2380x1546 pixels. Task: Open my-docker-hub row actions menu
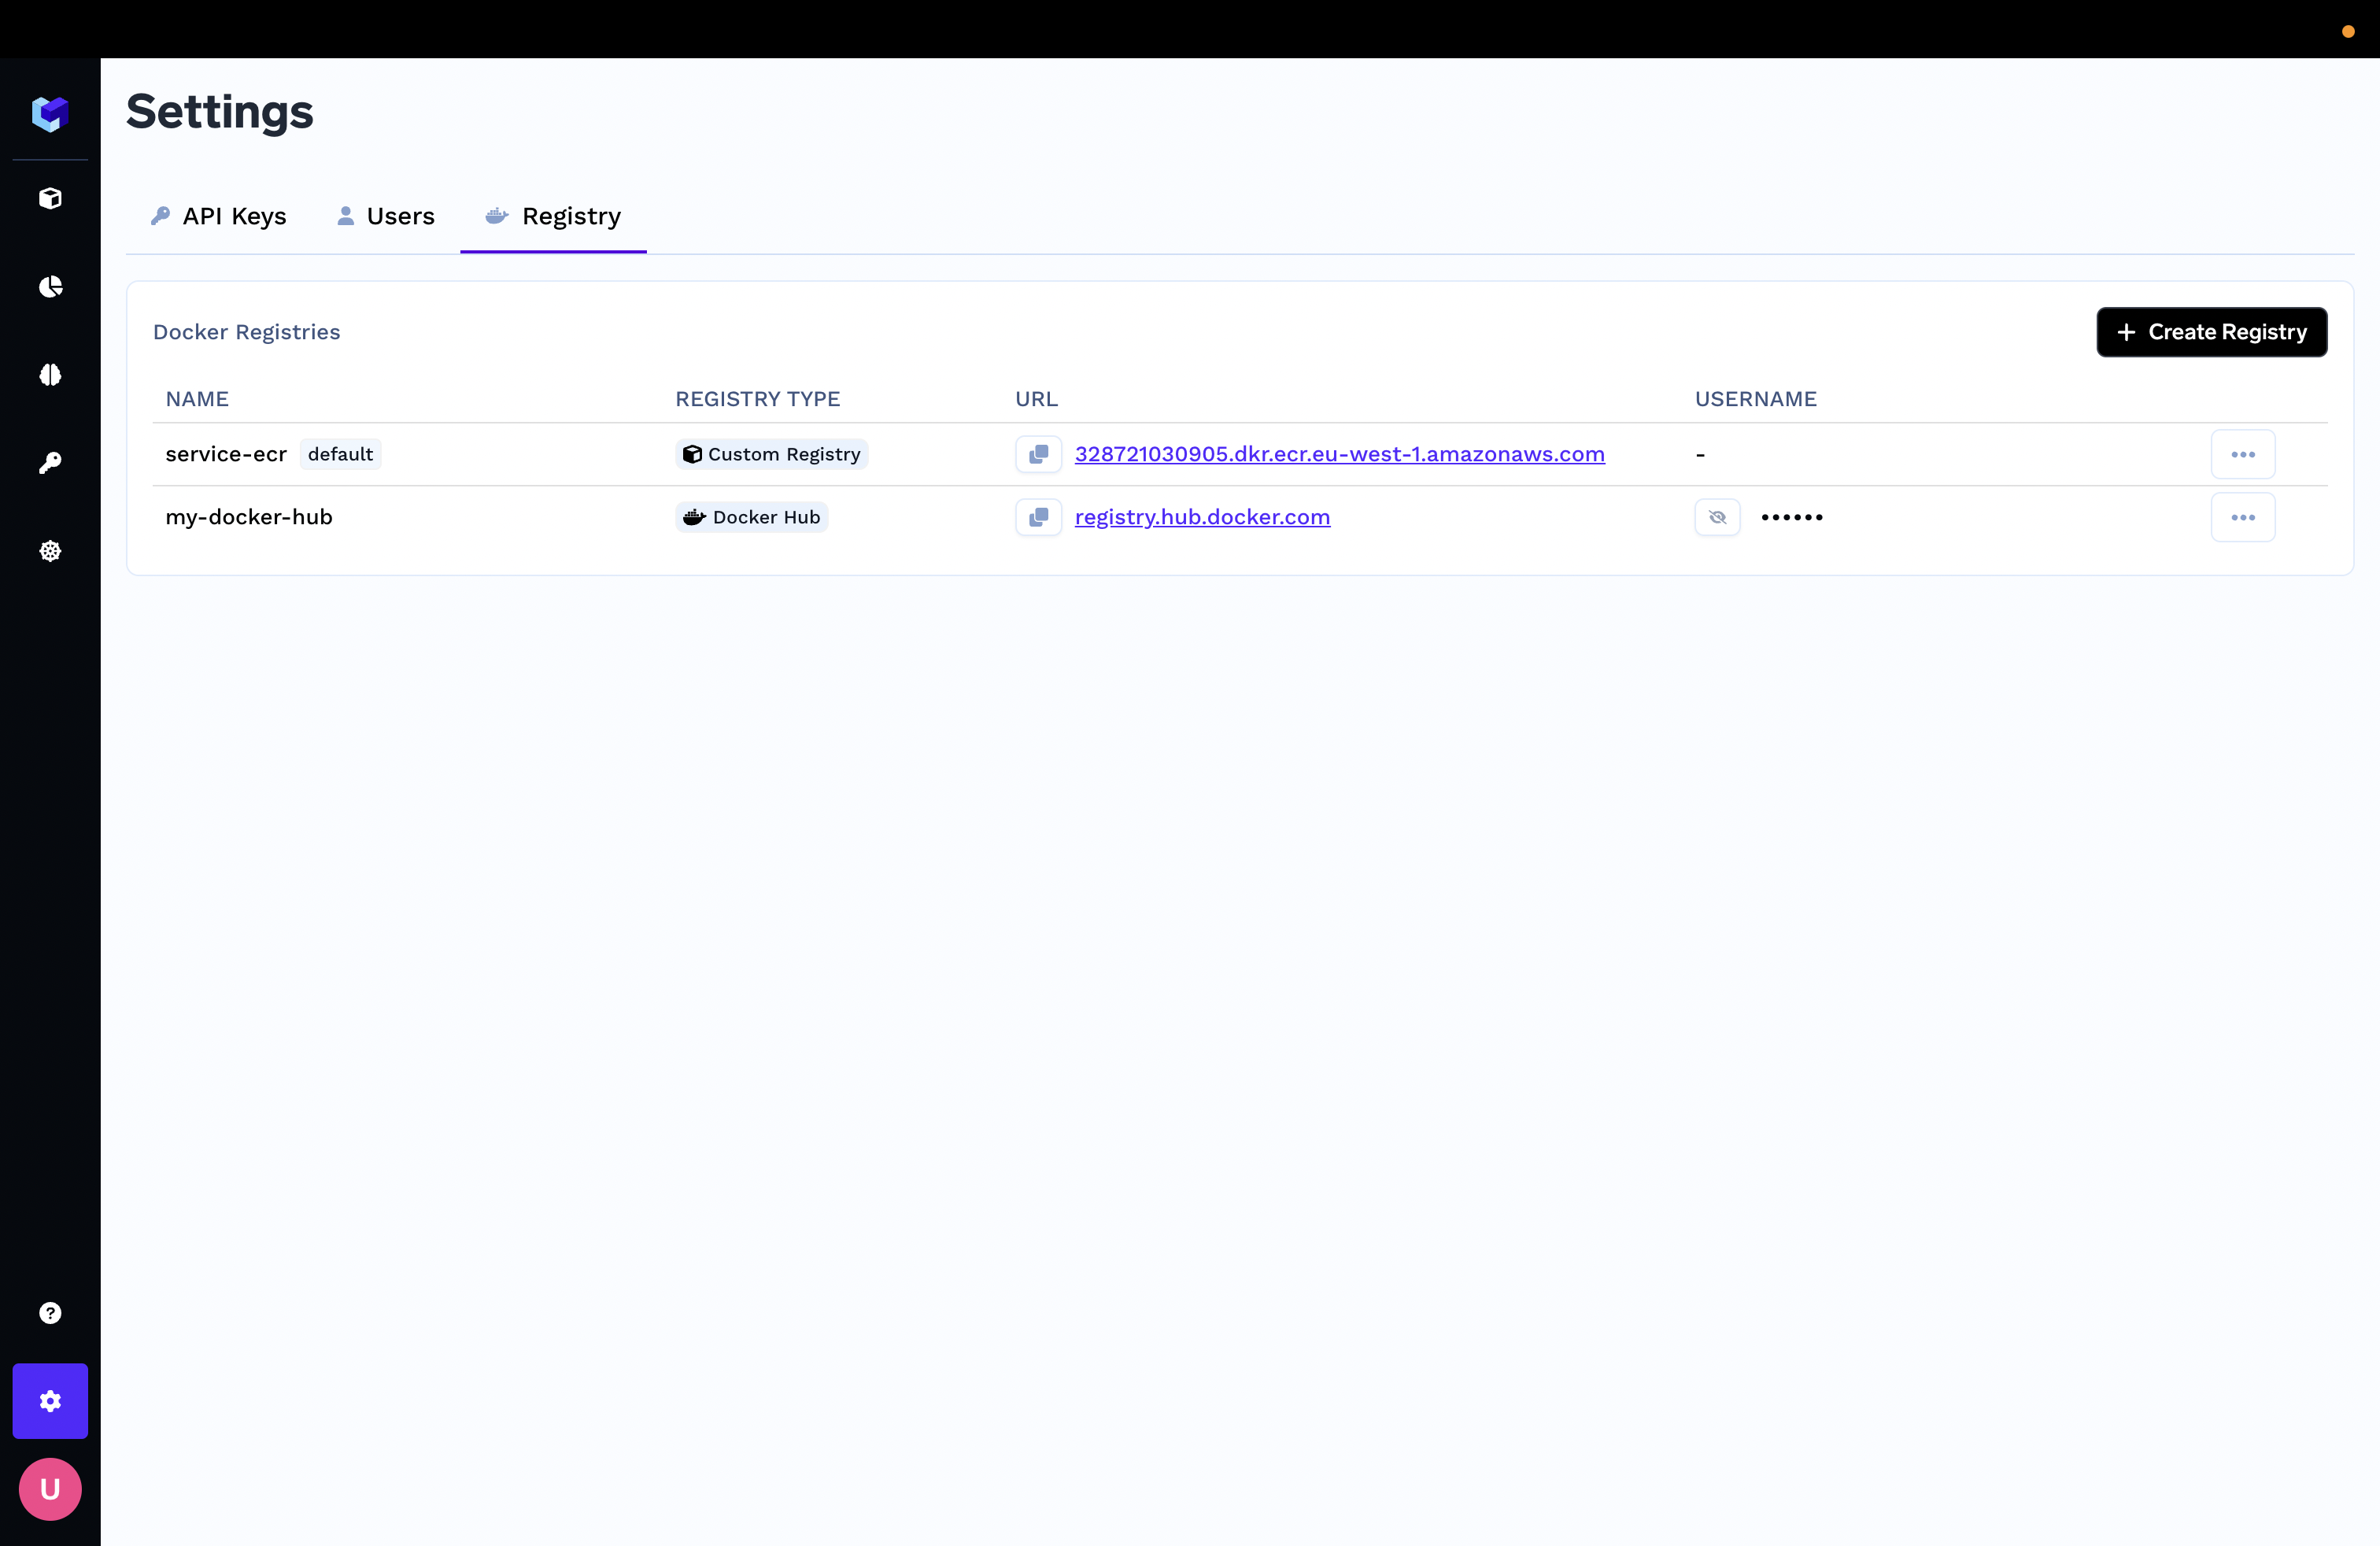pyautogui.click(x=2242, y=517)
